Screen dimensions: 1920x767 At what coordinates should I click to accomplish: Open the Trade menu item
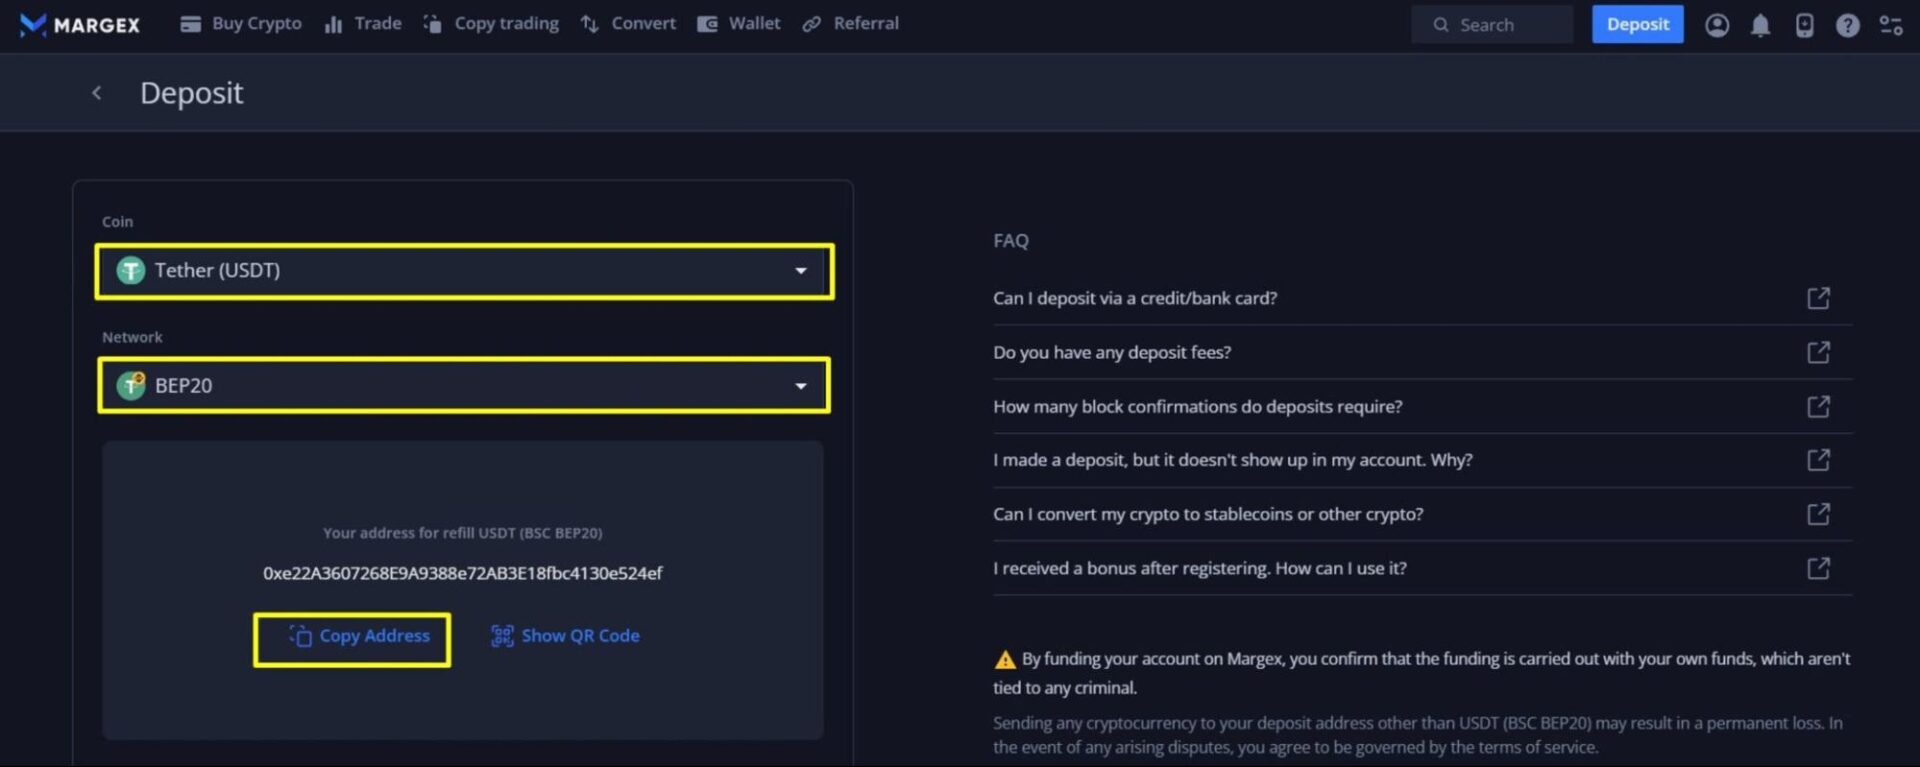(x=363, y=24)
